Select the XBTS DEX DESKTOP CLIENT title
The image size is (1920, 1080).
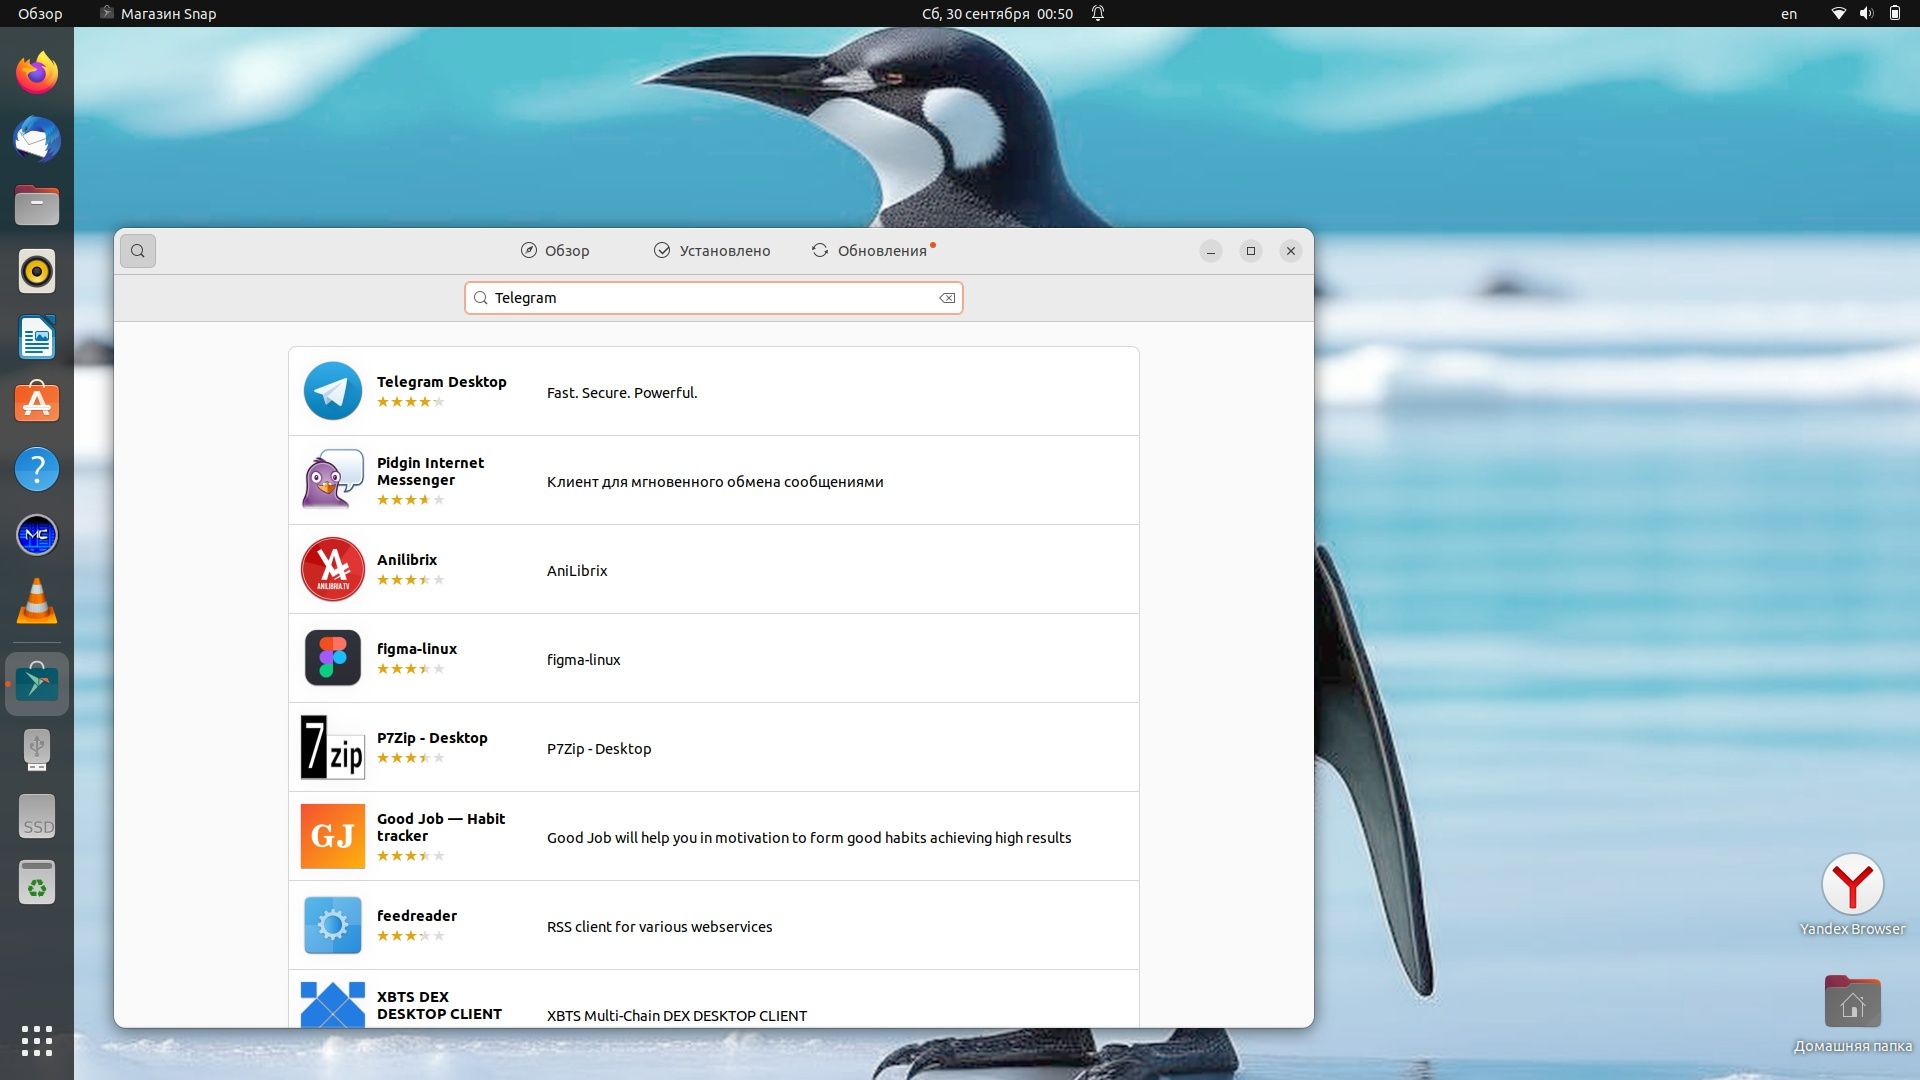[x=439, y=1005]
